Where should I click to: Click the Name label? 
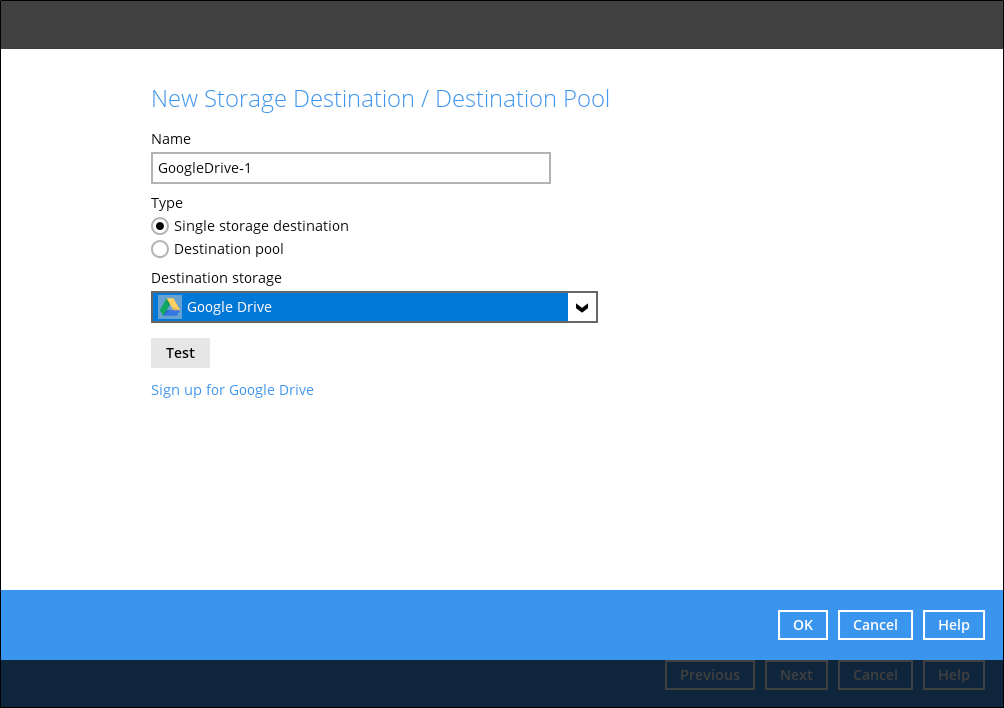click(x=171, y=139)
